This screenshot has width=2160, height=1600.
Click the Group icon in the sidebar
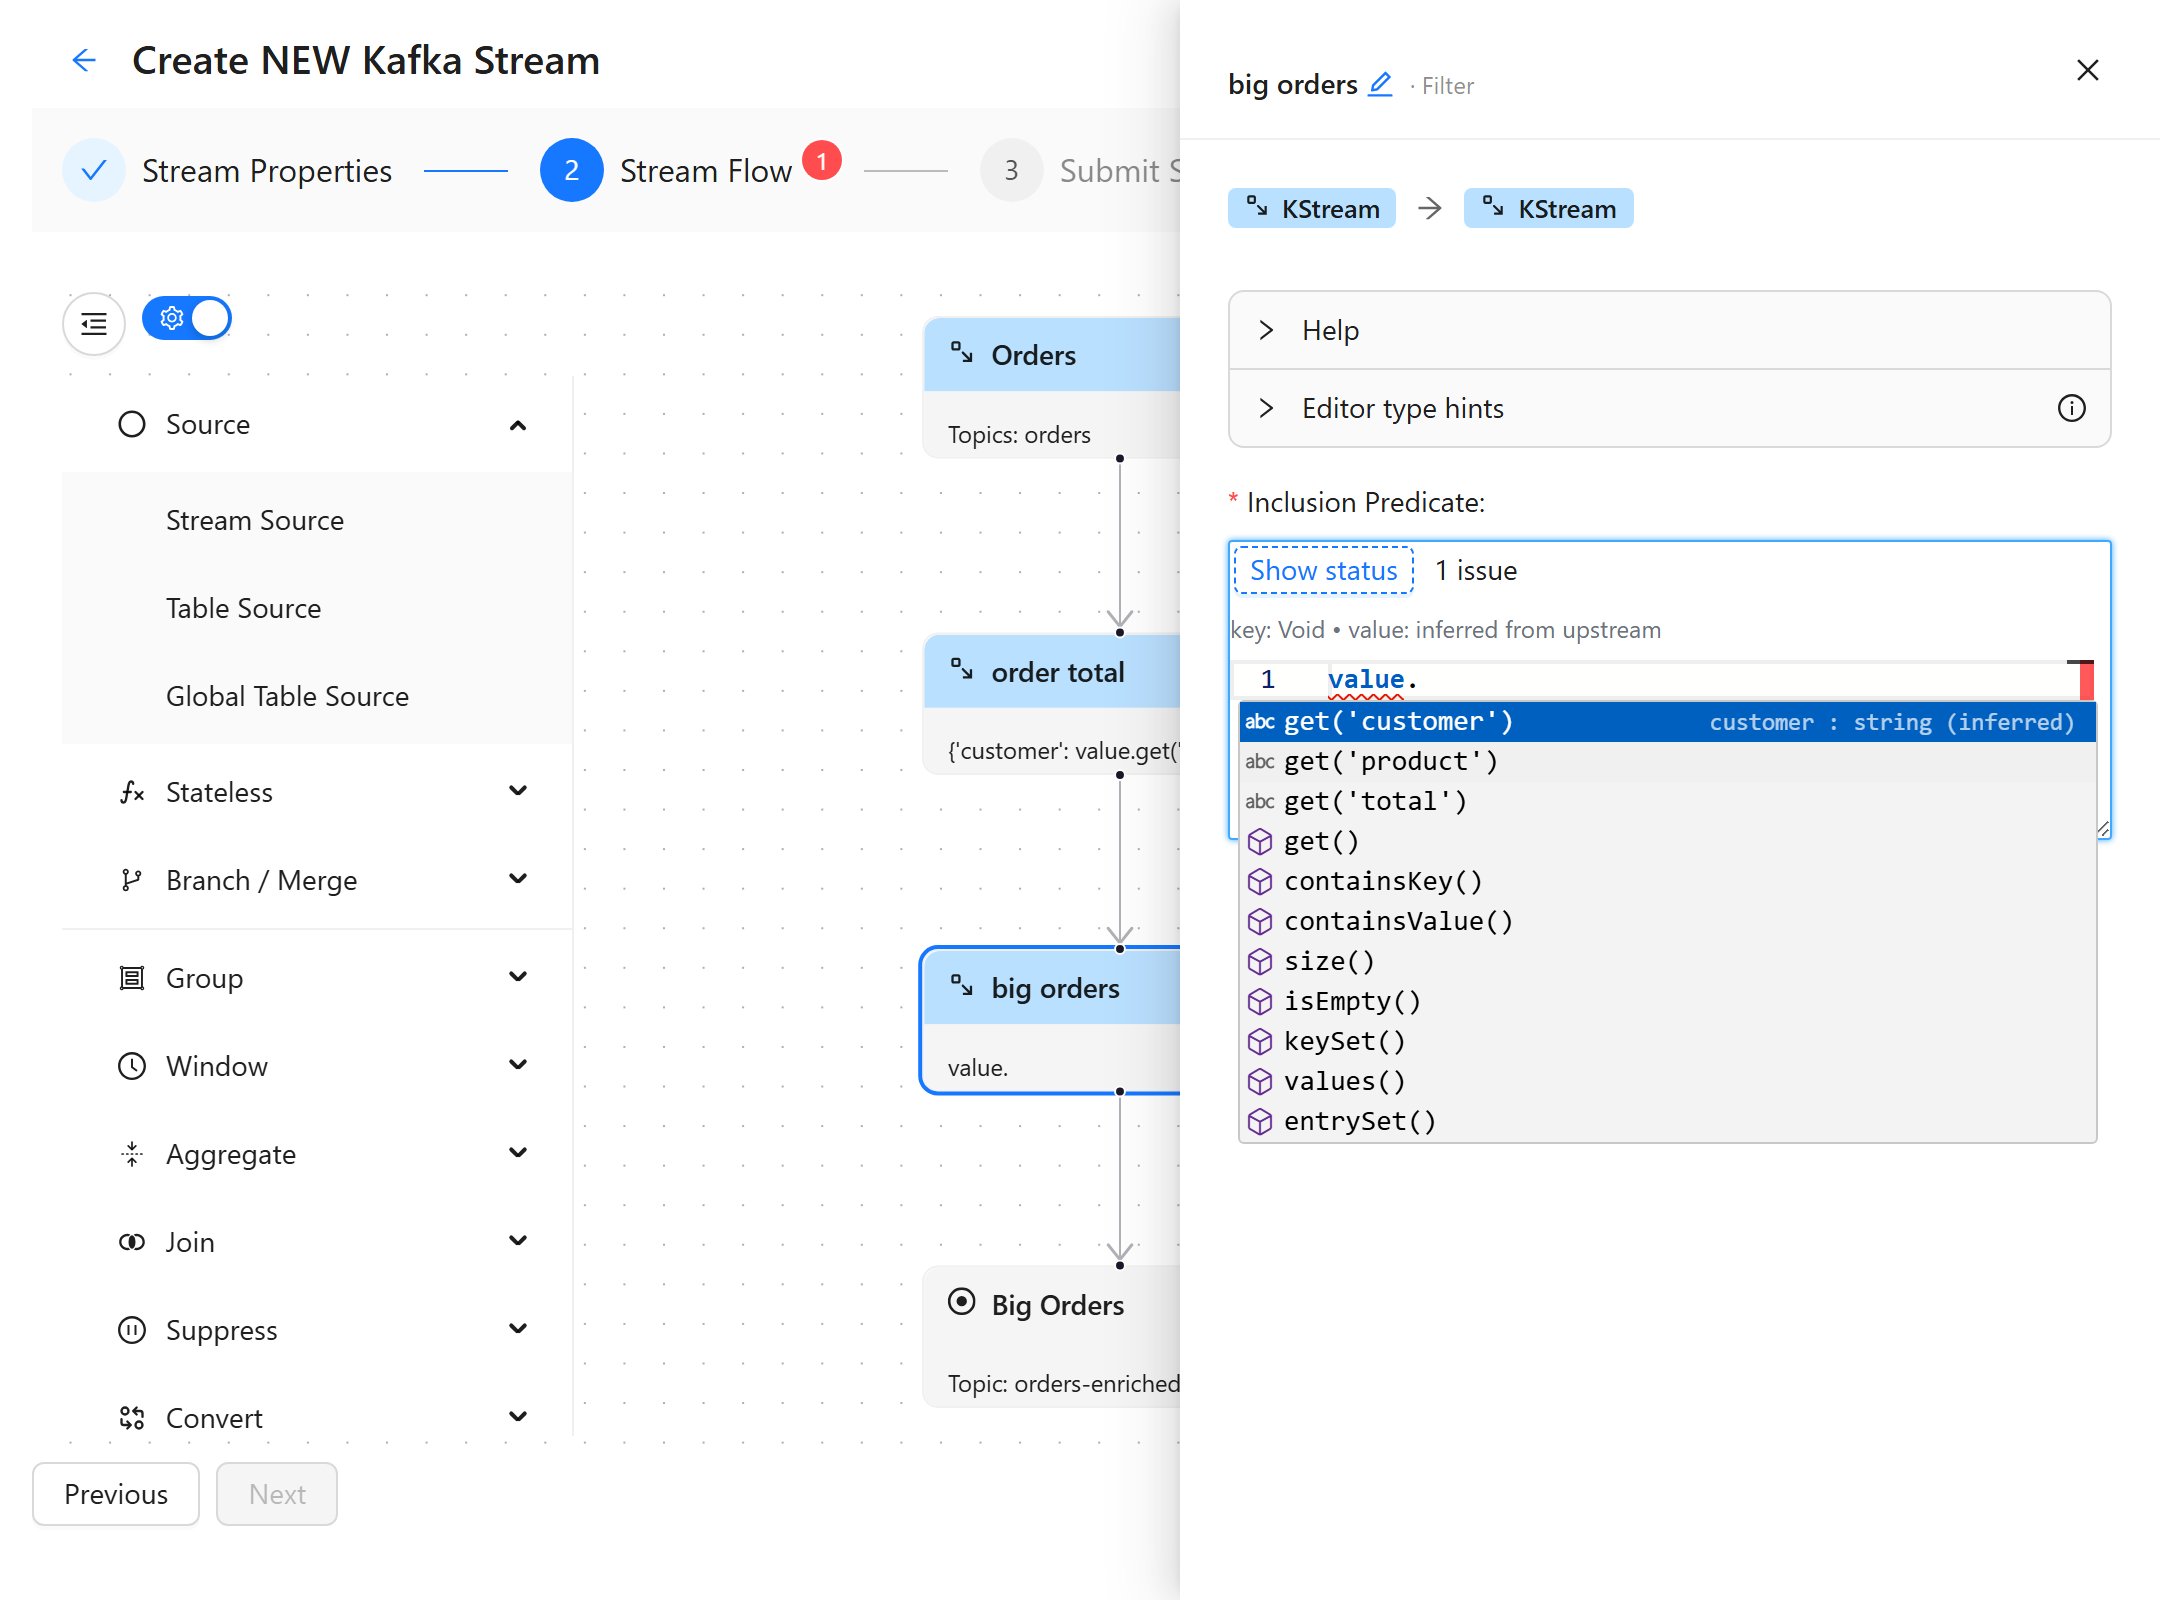point(132,978)
